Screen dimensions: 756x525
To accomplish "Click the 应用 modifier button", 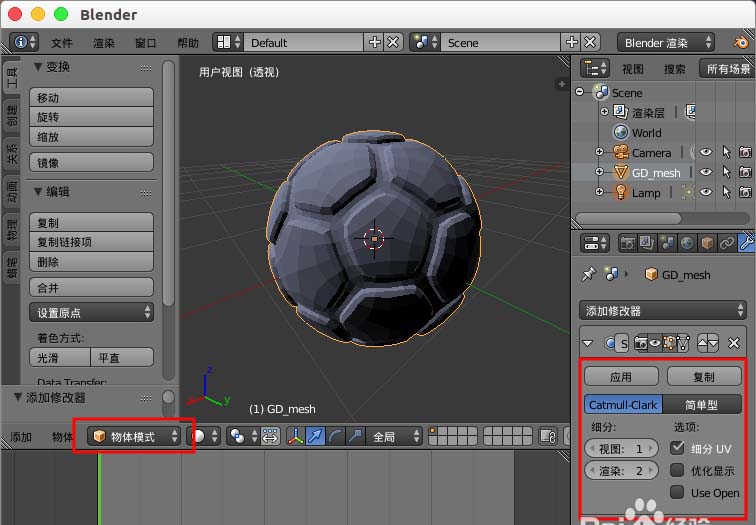I will tap(621, 377).
